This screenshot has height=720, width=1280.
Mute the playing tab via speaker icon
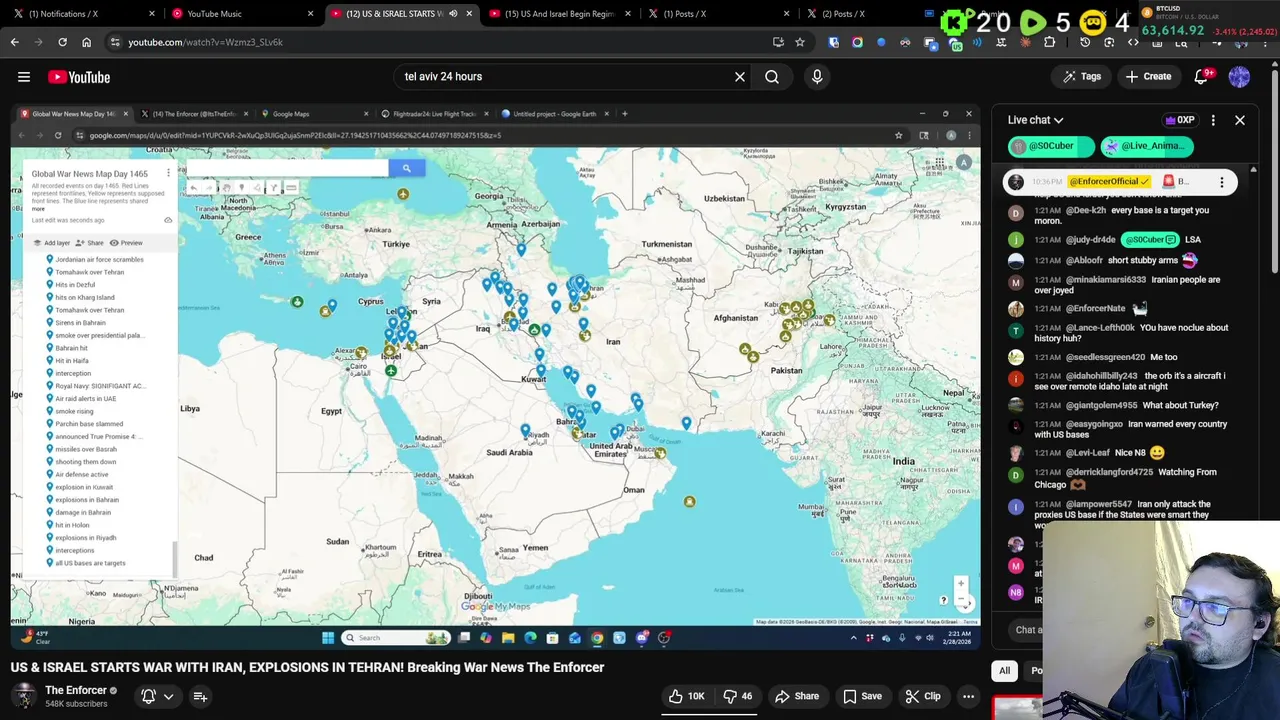[x=453, y=14]
